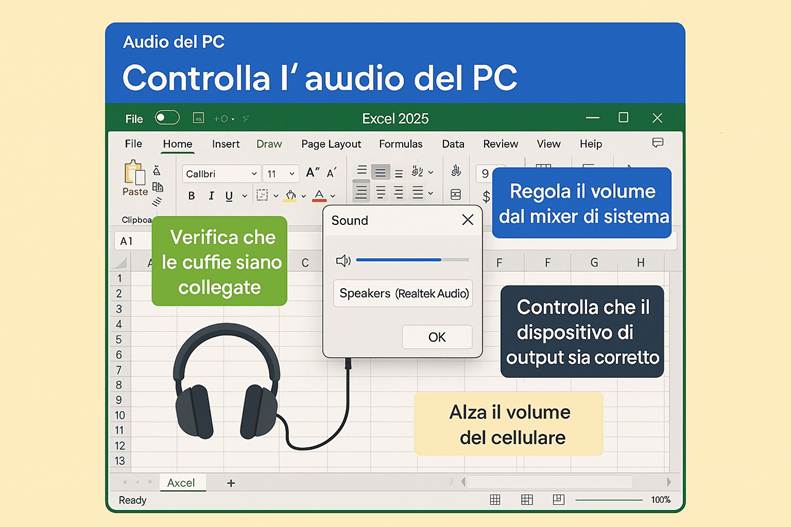Click the merge cells icon

tap(456, 194)
